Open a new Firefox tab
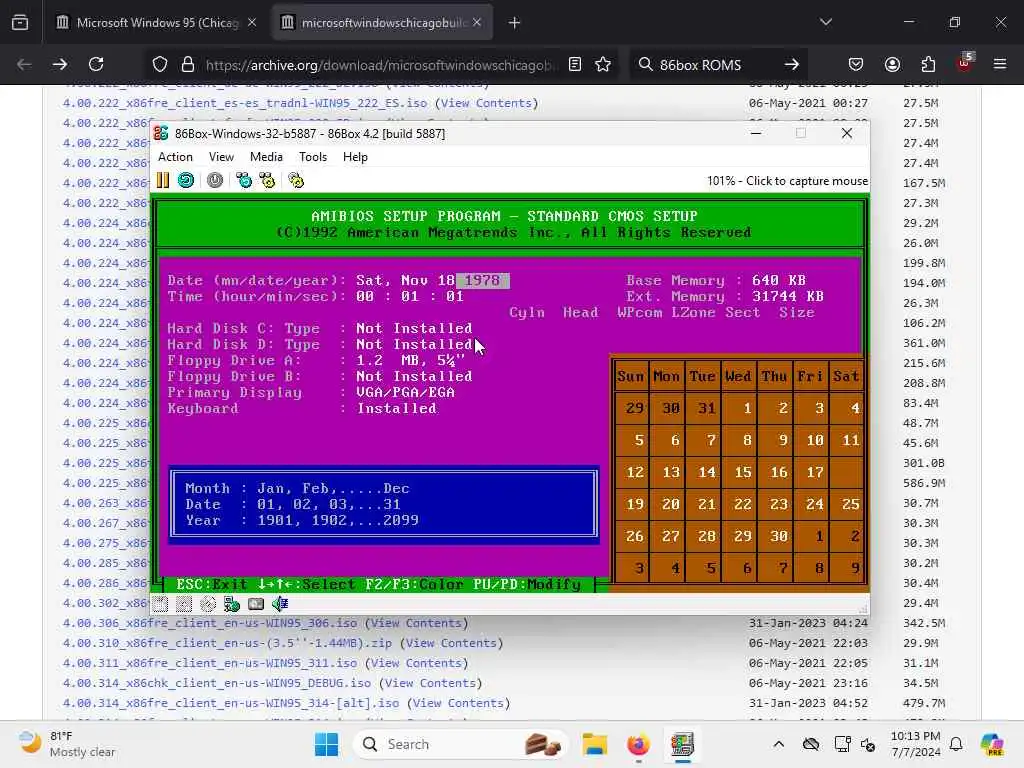 515,23
